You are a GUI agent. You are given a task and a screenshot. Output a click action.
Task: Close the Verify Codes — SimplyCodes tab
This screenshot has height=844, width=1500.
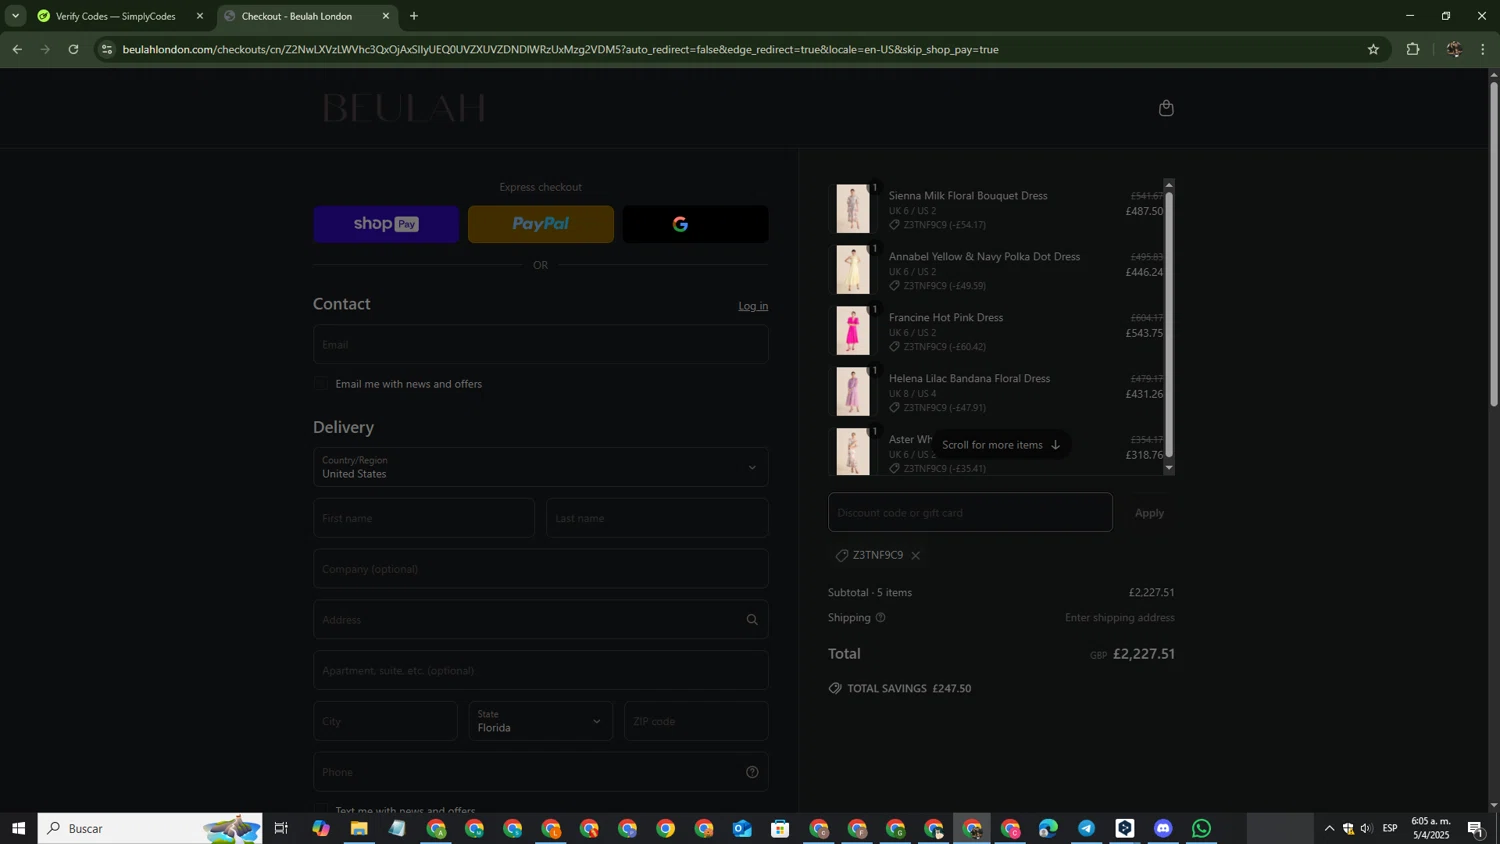click(199, 16)
